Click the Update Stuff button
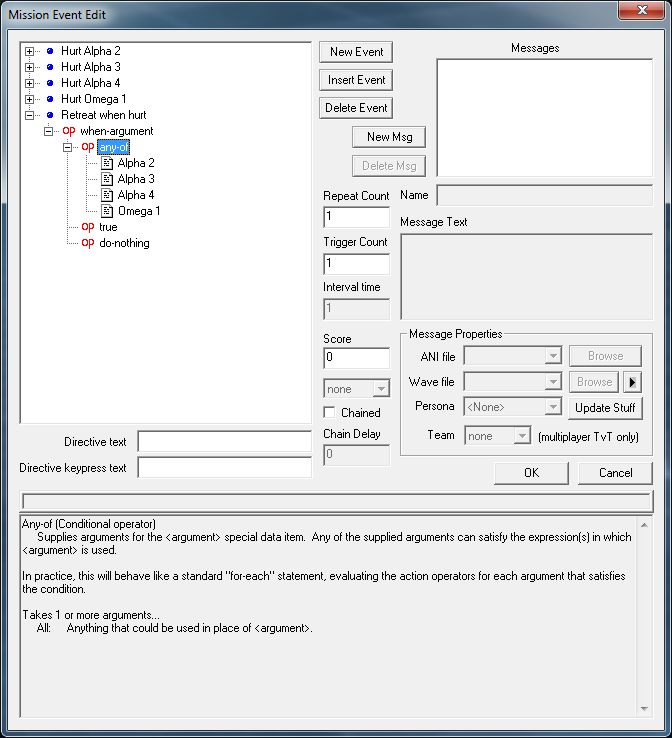 [x=606, y=407]
